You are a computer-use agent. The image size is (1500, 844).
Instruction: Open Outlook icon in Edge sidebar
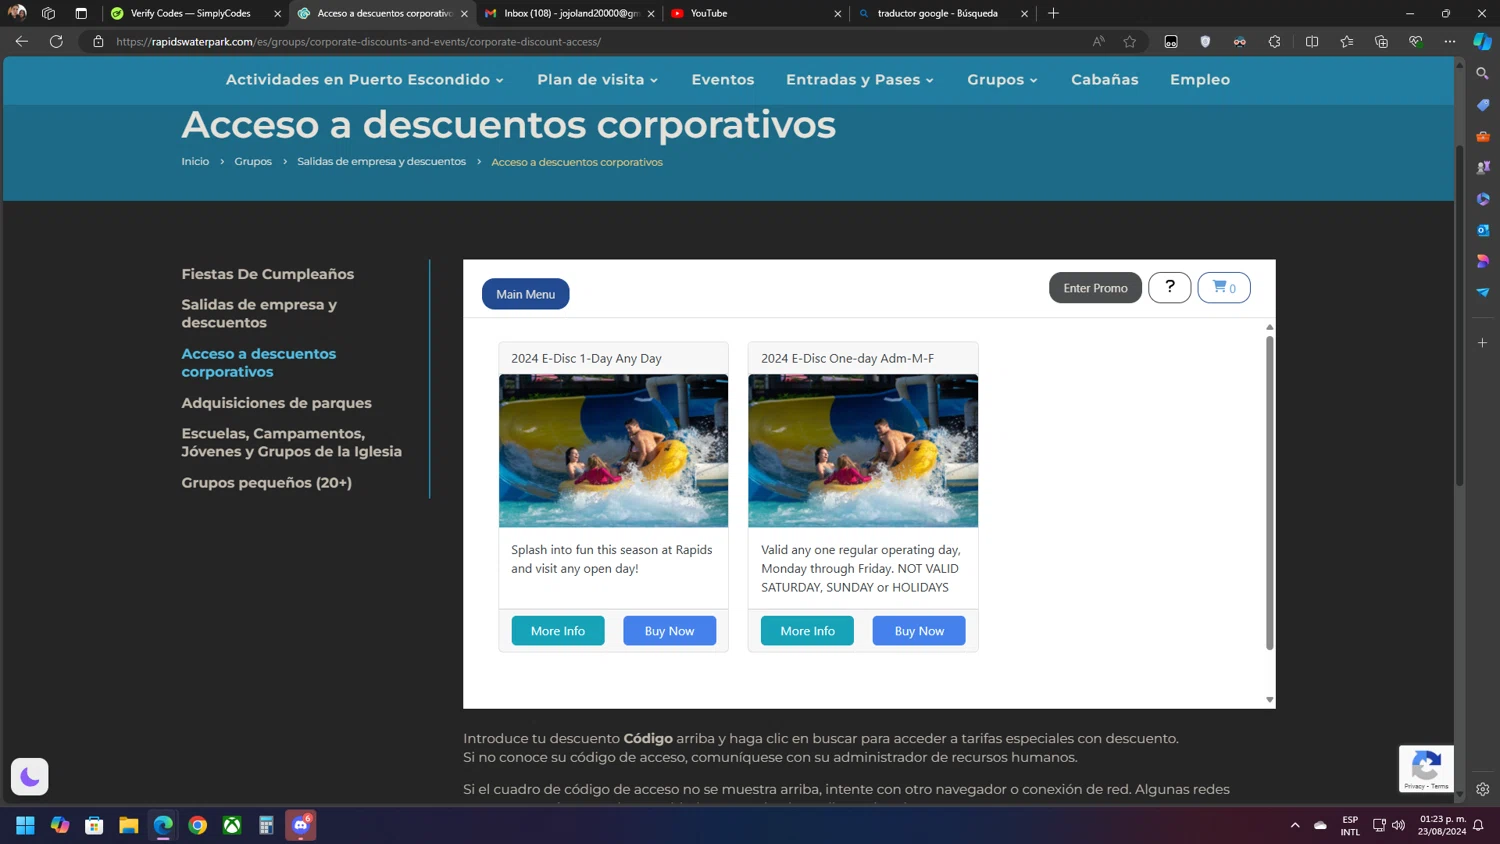pos(1482,230)
